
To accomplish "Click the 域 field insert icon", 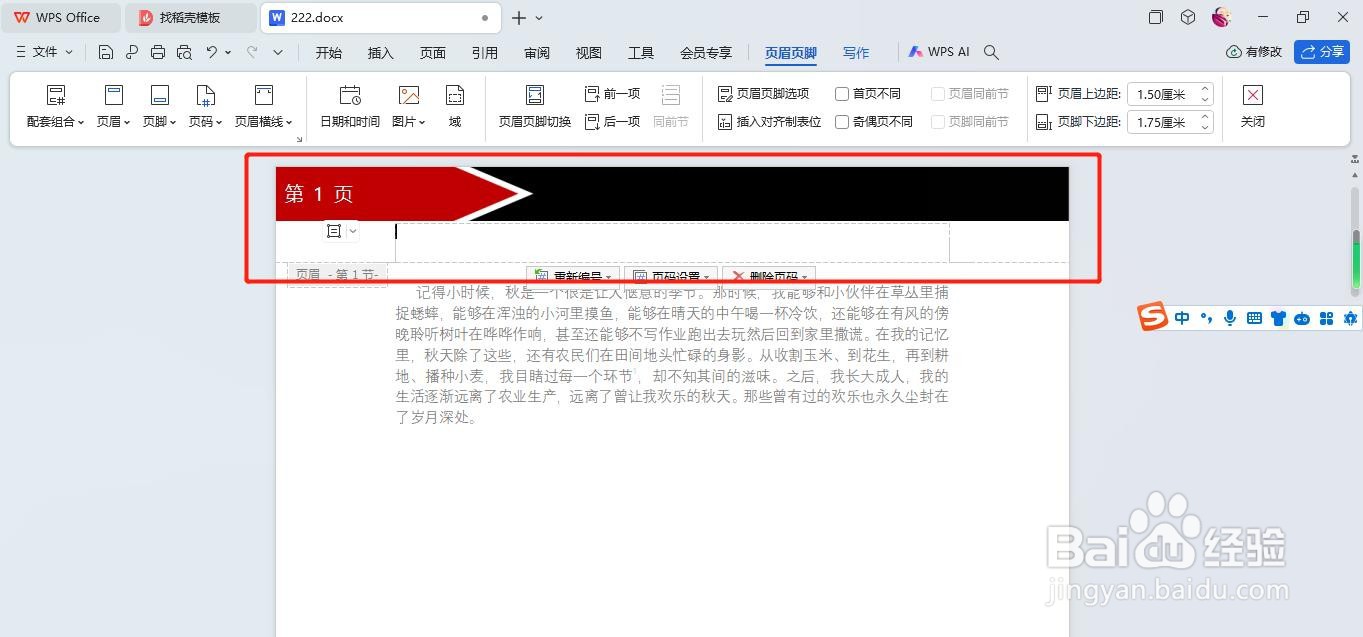I will coord(455,104).
